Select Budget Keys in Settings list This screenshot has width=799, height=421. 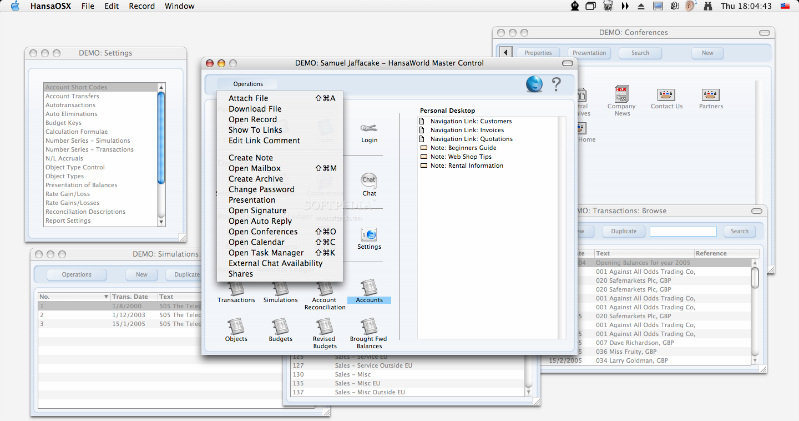click(x=101, y=123)
